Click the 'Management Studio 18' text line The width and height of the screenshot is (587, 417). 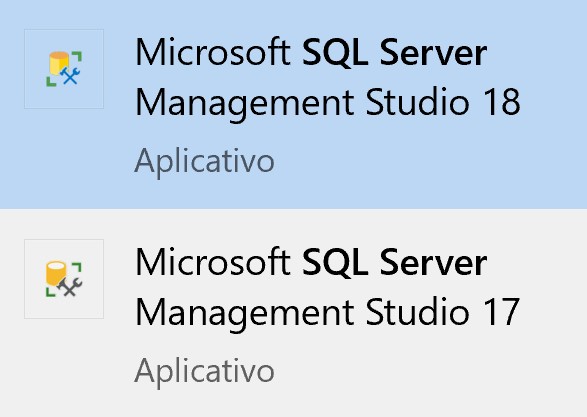tap(328, 103)
